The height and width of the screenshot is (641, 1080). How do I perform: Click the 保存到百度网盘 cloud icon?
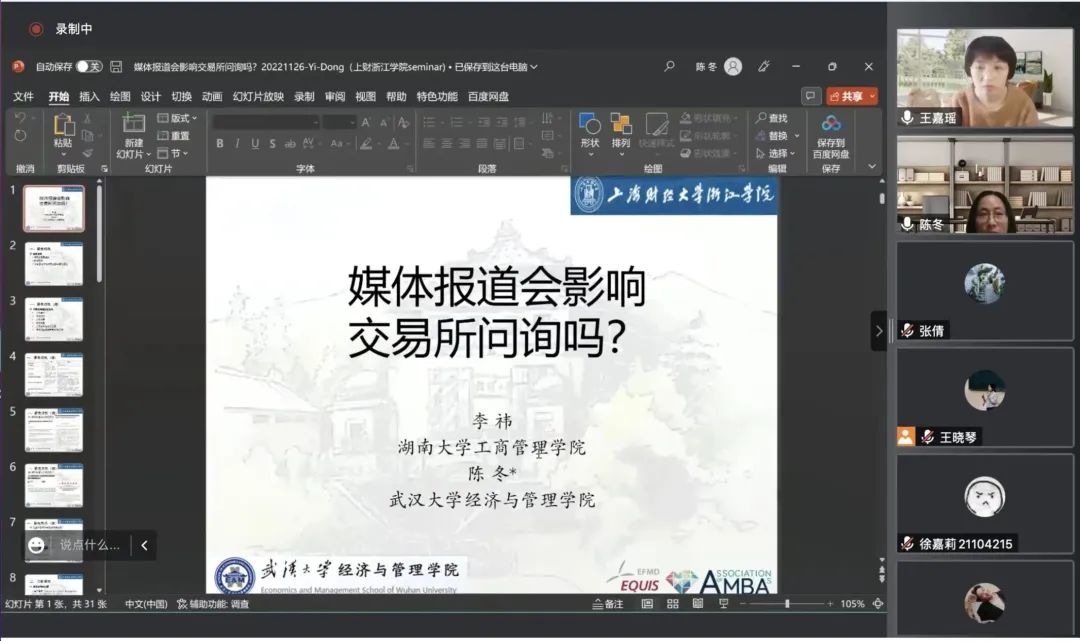pyautogui.click(x=831, y=124)
